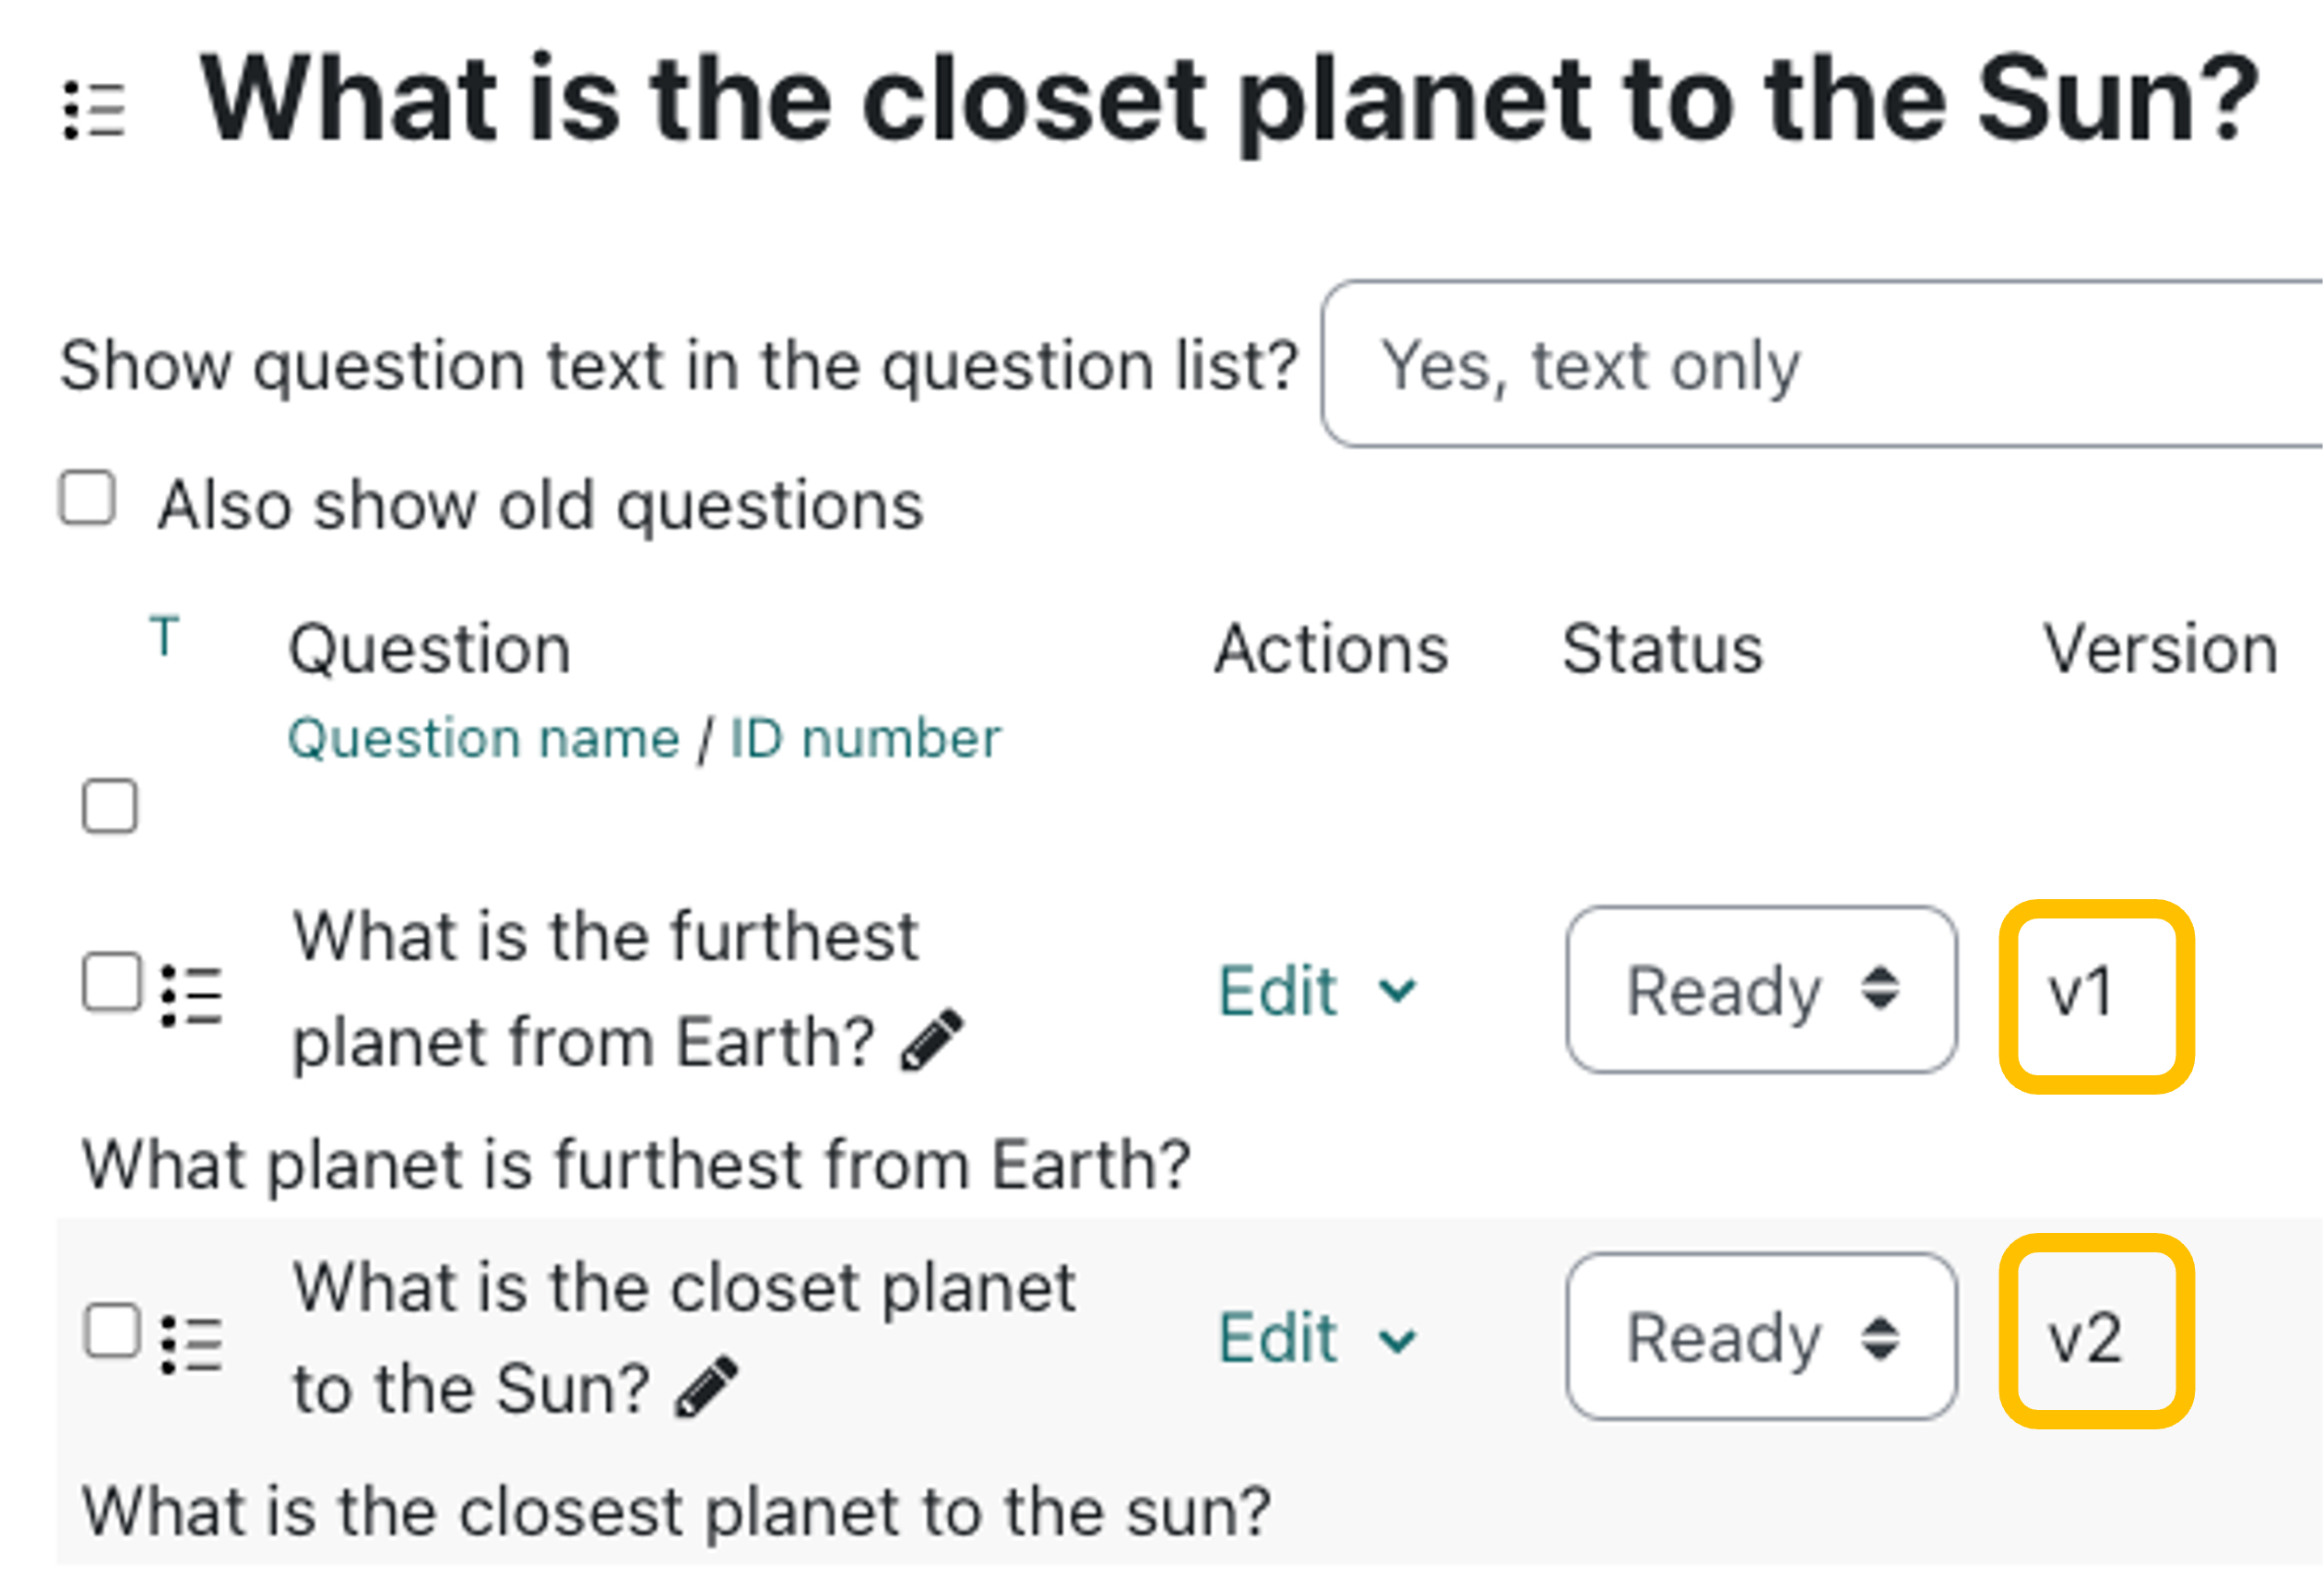Screen dimensions: 2324x1576
Task: Sort by Question name link
Action: coord(483,739)
